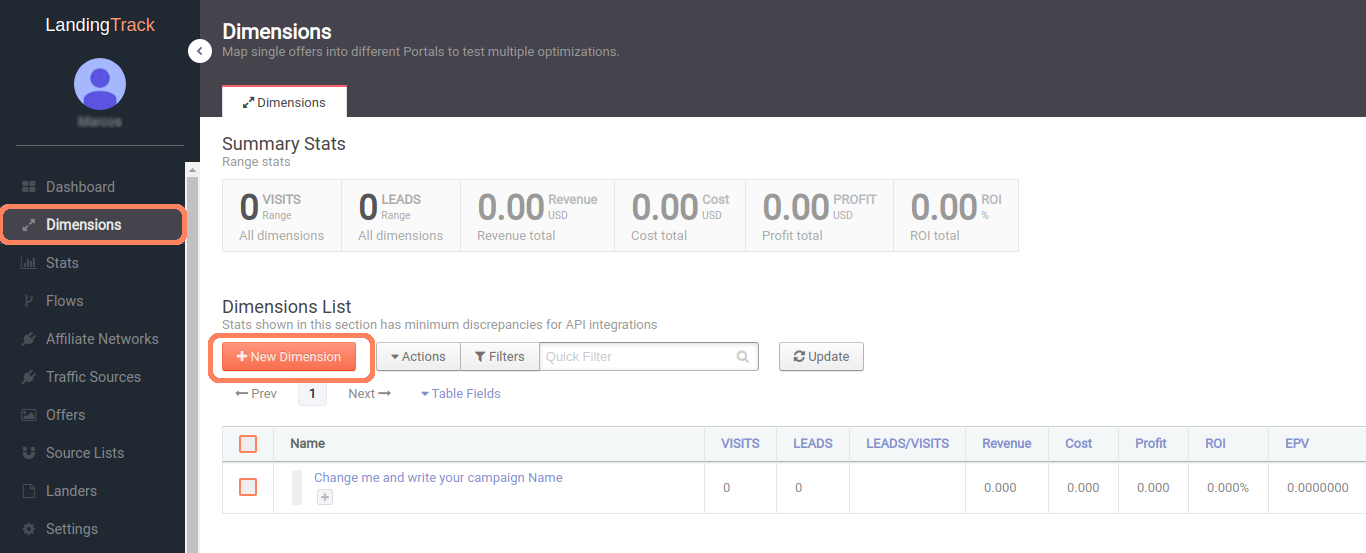This screenshot has height=553, width=1366.
Task: Click the user profile avatar
Action: click(100, 84)
